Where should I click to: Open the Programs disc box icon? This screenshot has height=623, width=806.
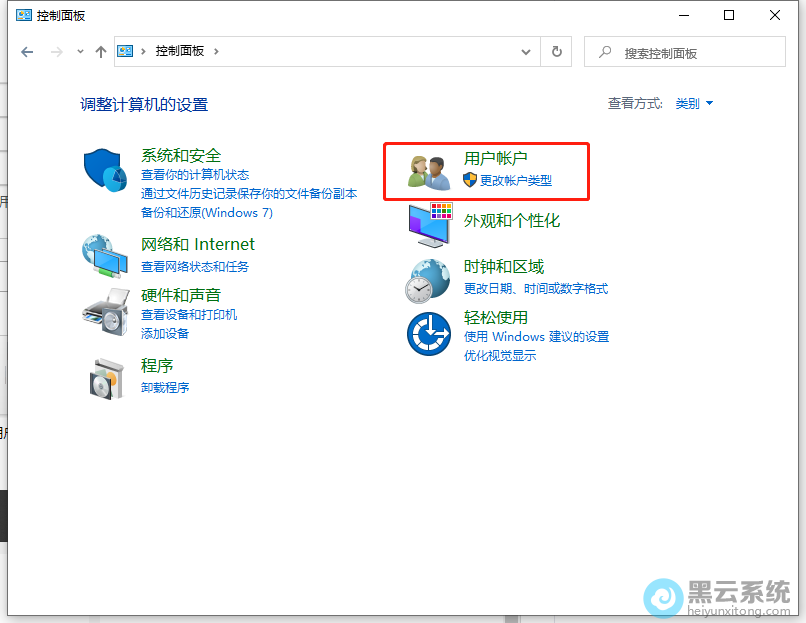105,378
